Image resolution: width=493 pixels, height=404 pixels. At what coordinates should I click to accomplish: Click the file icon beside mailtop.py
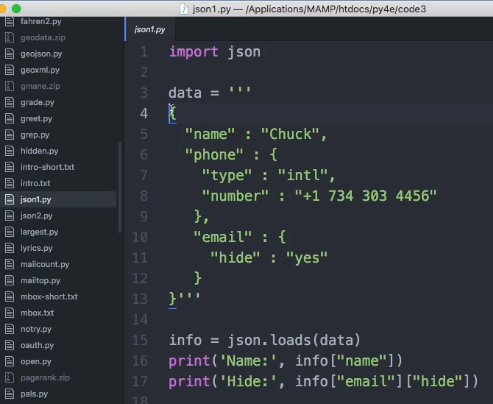click(x=10, y=280)
